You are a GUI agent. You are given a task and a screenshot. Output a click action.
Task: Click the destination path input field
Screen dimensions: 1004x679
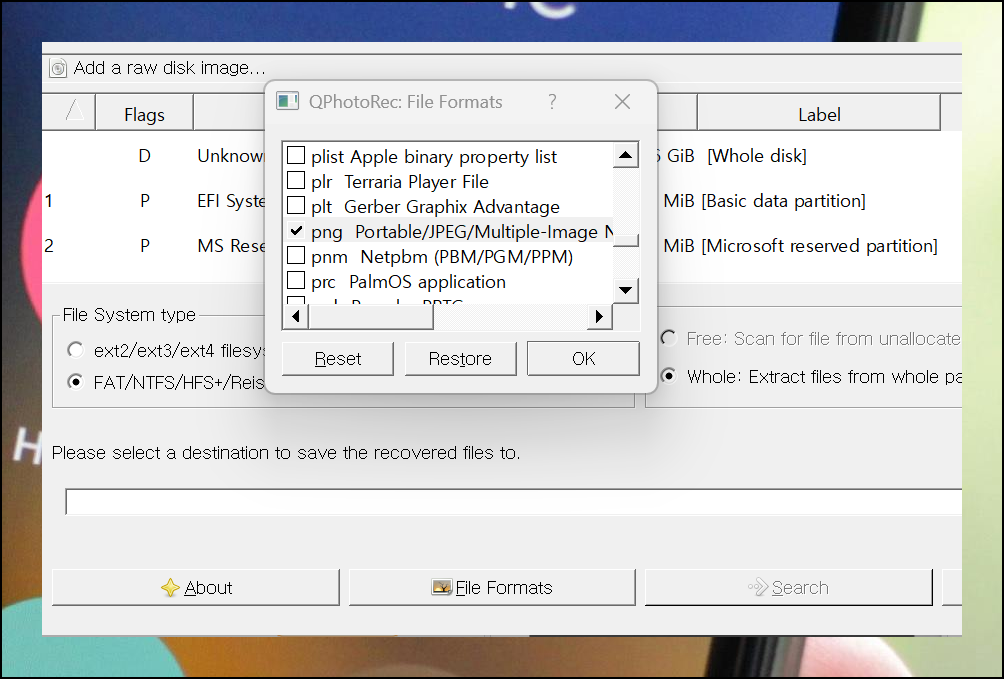click(x=514, y=502)
